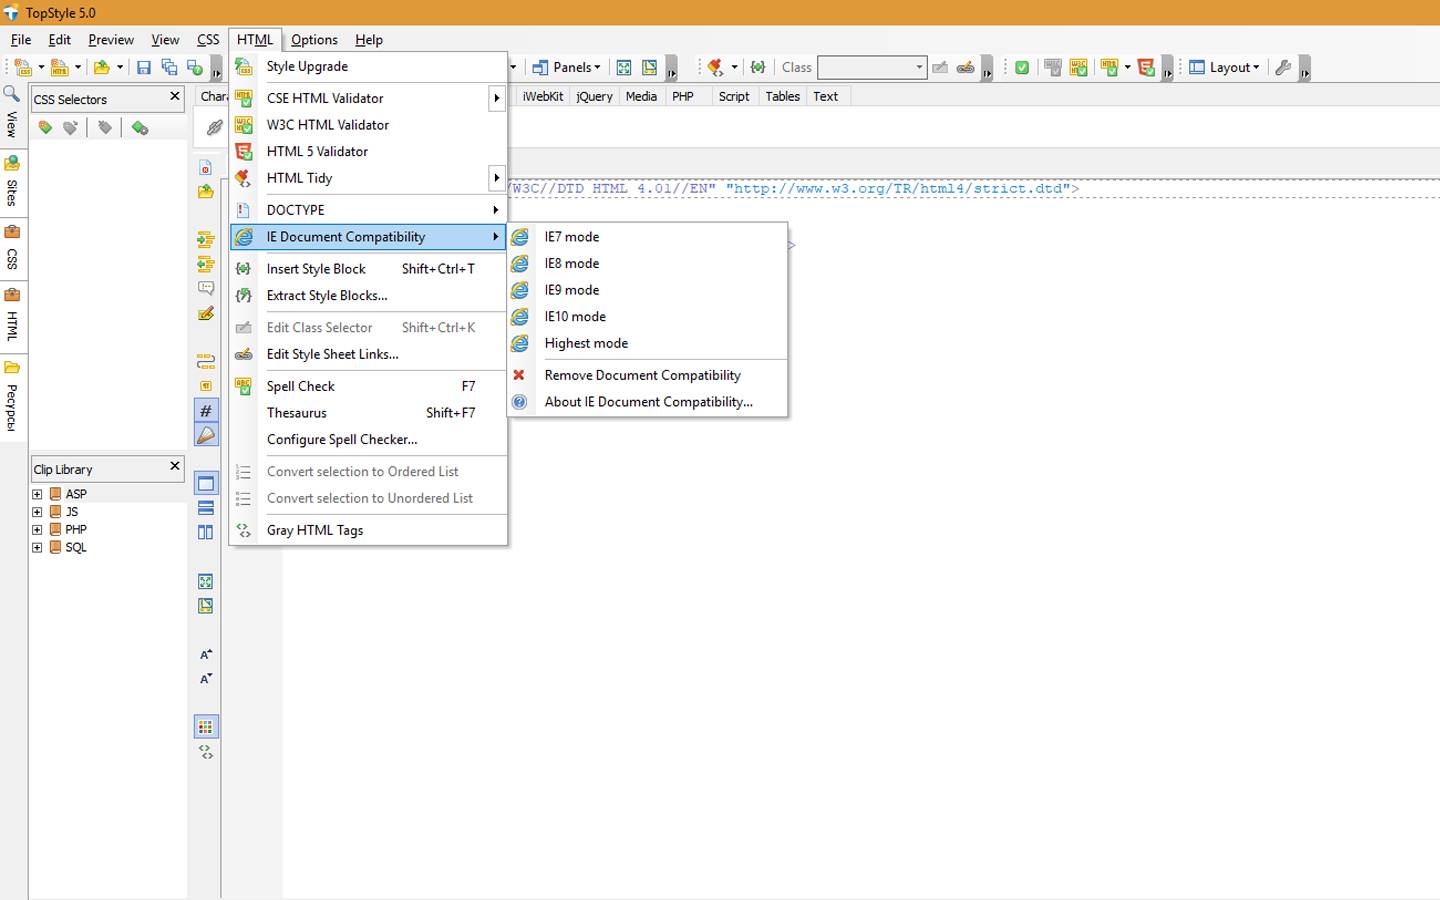This screenshot has width=1440, height=900.
Task: Click the green tag with gear icon
Action: click(140, 128)
